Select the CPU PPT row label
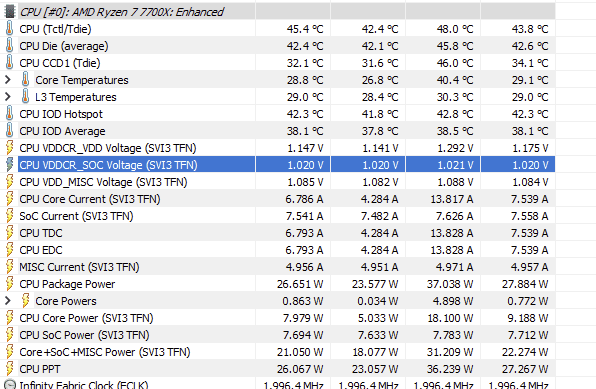This screenshot has height=389, width=596. (x=40, y=369)
